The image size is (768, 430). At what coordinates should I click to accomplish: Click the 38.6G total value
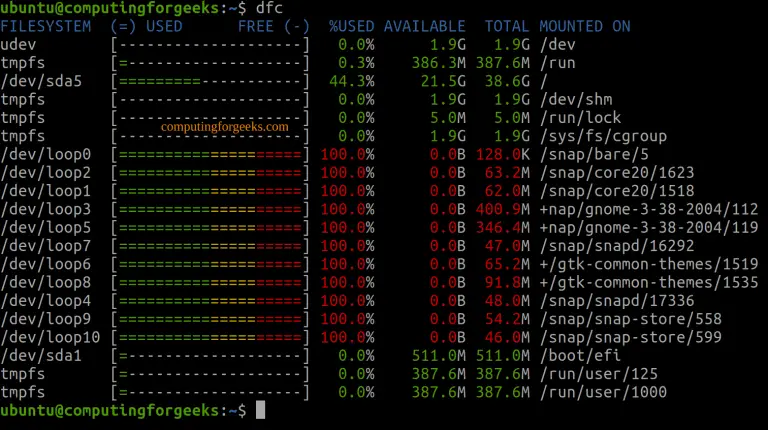tap(507, 81)
